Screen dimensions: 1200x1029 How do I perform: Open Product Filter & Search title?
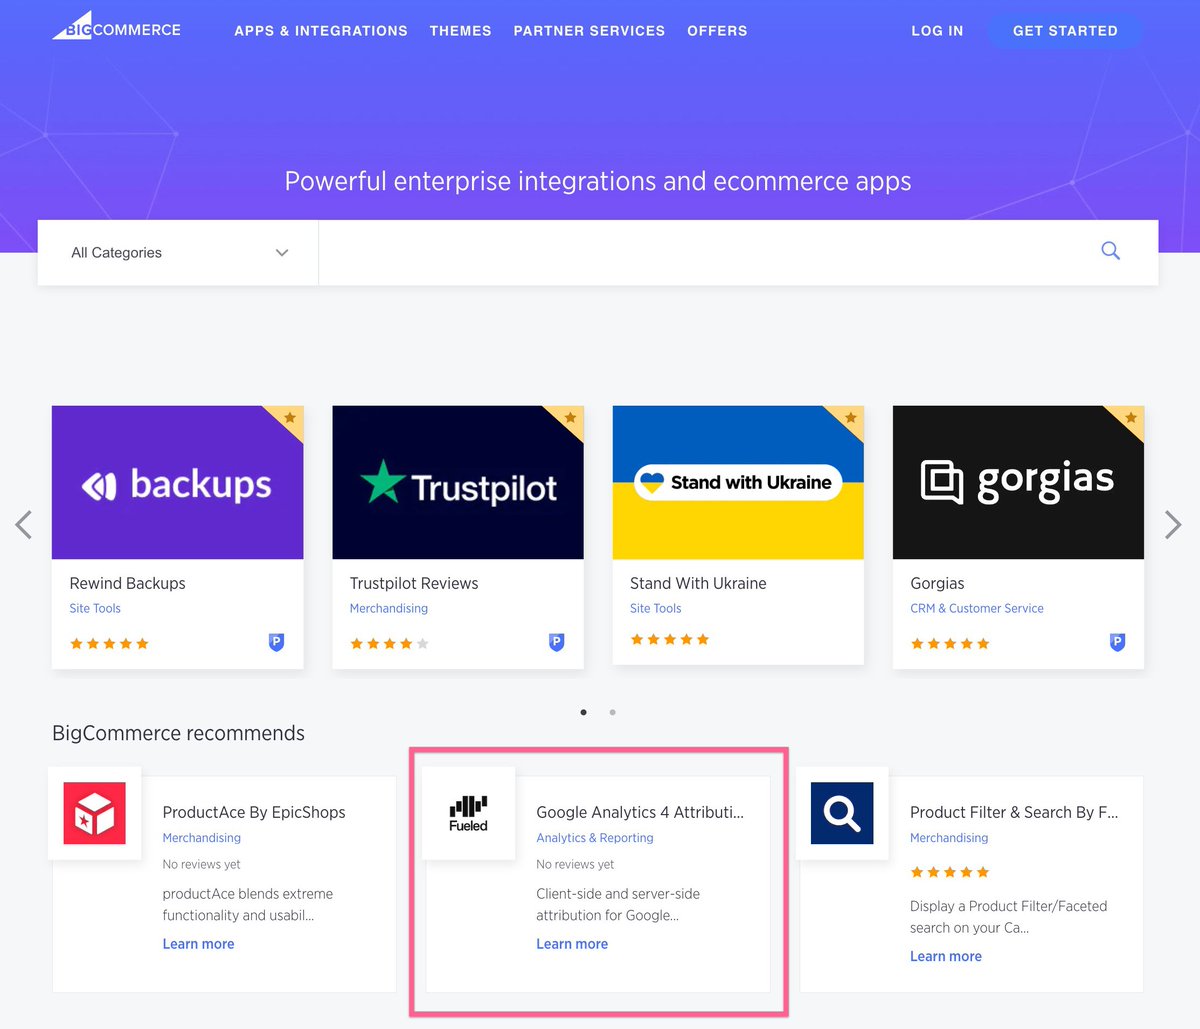[x=1014, y=812]
